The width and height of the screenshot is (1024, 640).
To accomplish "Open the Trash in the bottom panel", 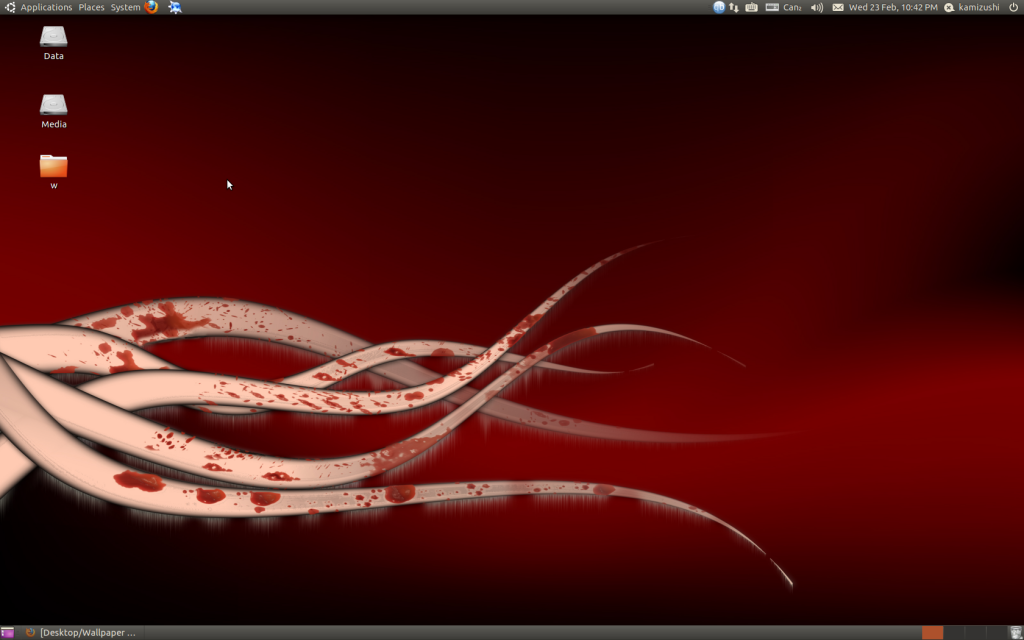I will [x=1015, y=632].
